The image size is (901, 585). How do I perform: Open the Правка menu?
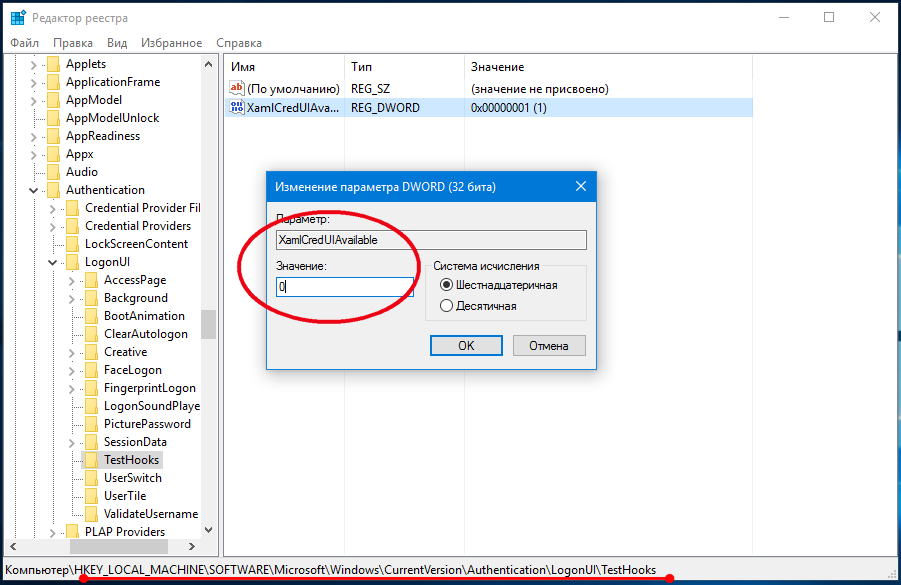[x=73, y=43]
